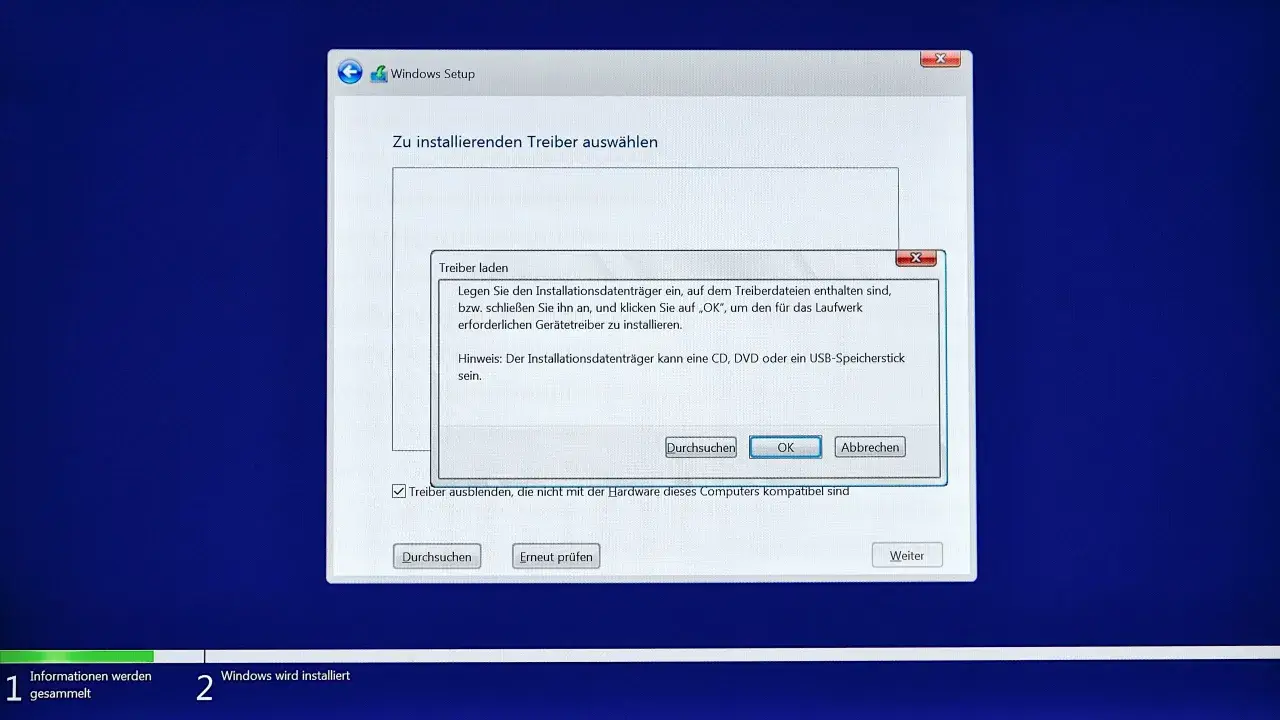The width and height of the screenshot is (1280, 720).
Task: Click the Legen Sie den Installationsdatenträger instruction text
Action: tap(674, 308)
